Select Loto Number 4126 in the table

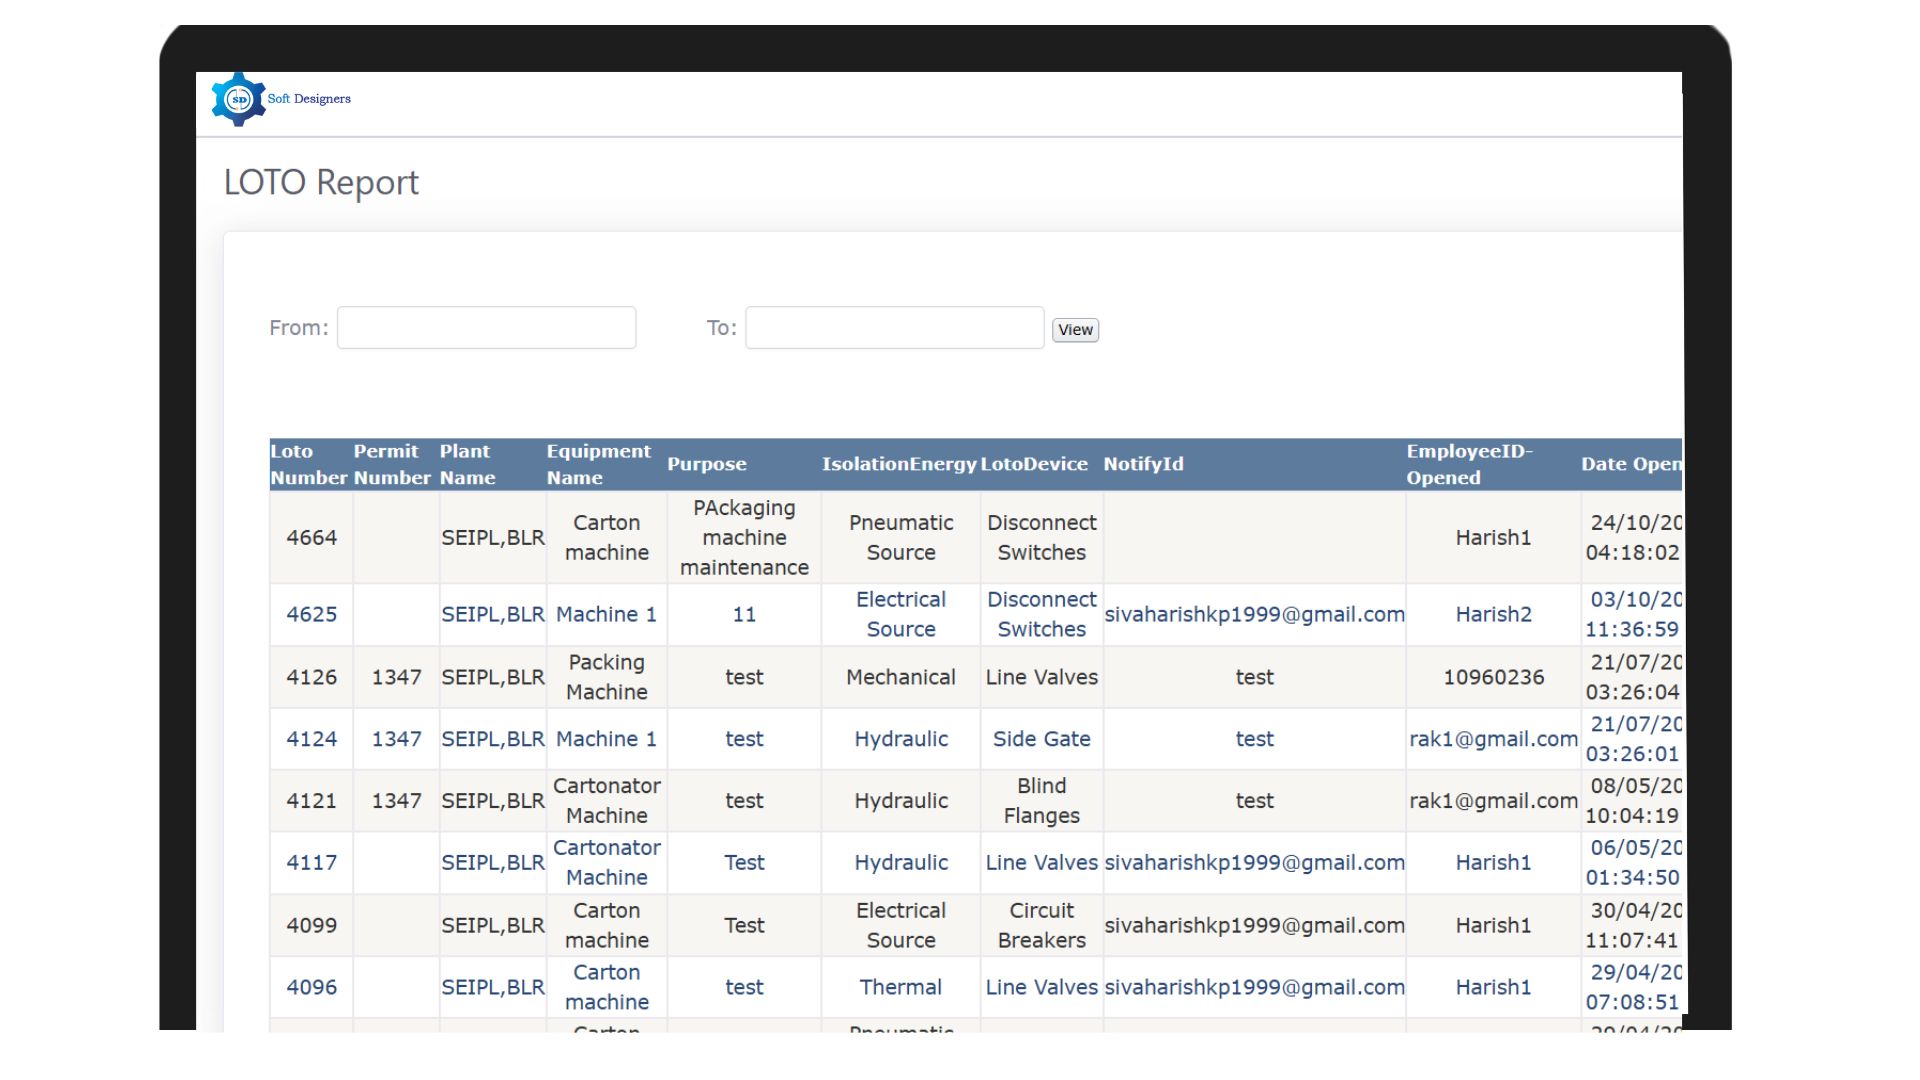[310, 677]
